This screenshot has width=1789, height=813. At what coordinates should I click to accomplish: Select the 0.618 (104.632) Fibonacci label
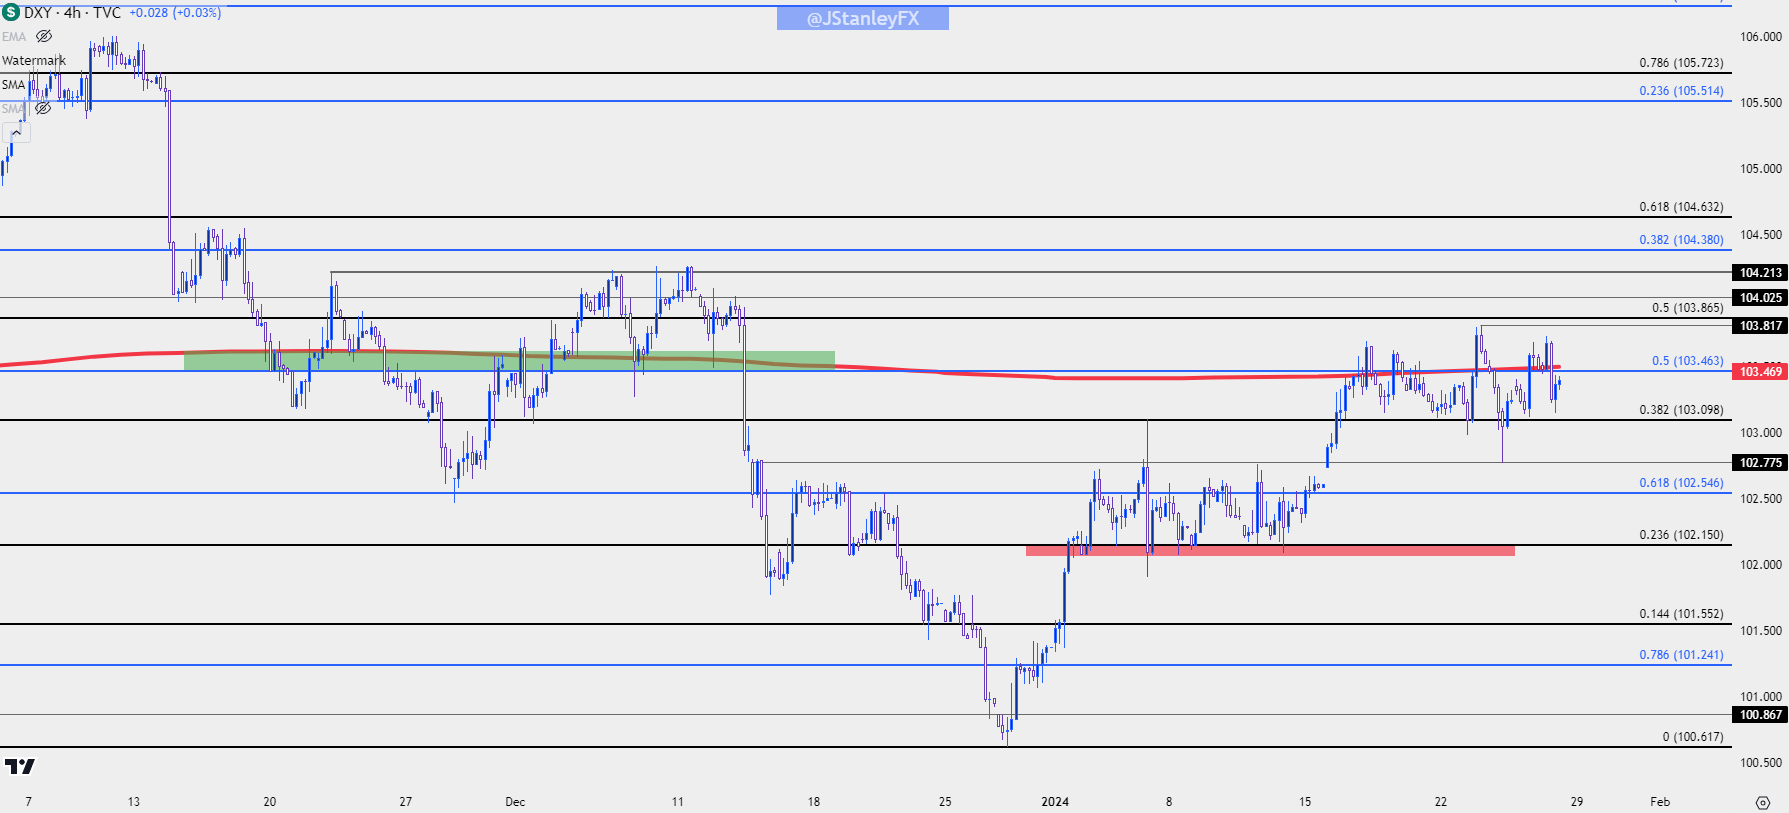click(1681, 206)
